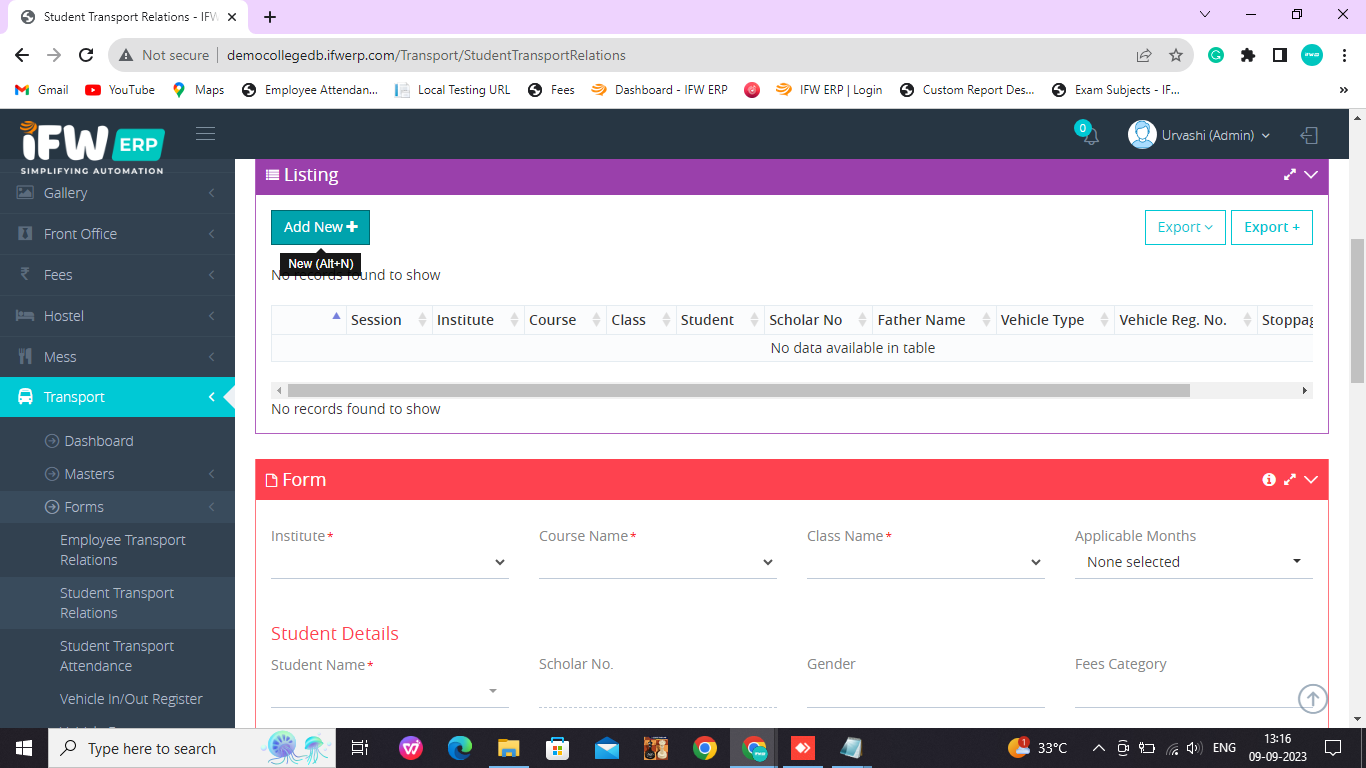Viewport: 1366px width, 768px height.
Task: Sort table by Scholar No column
Action: pyautogui.click(x=818, y=320)
